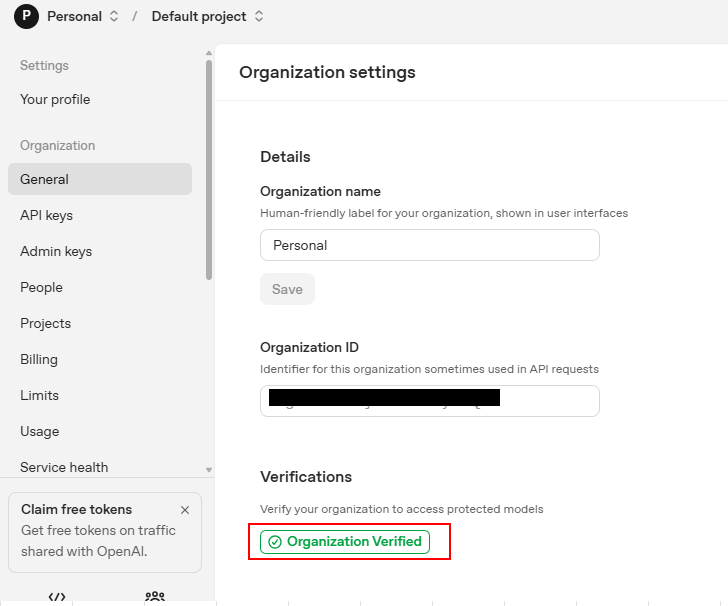View the Usage page

[x=39, y=431]
